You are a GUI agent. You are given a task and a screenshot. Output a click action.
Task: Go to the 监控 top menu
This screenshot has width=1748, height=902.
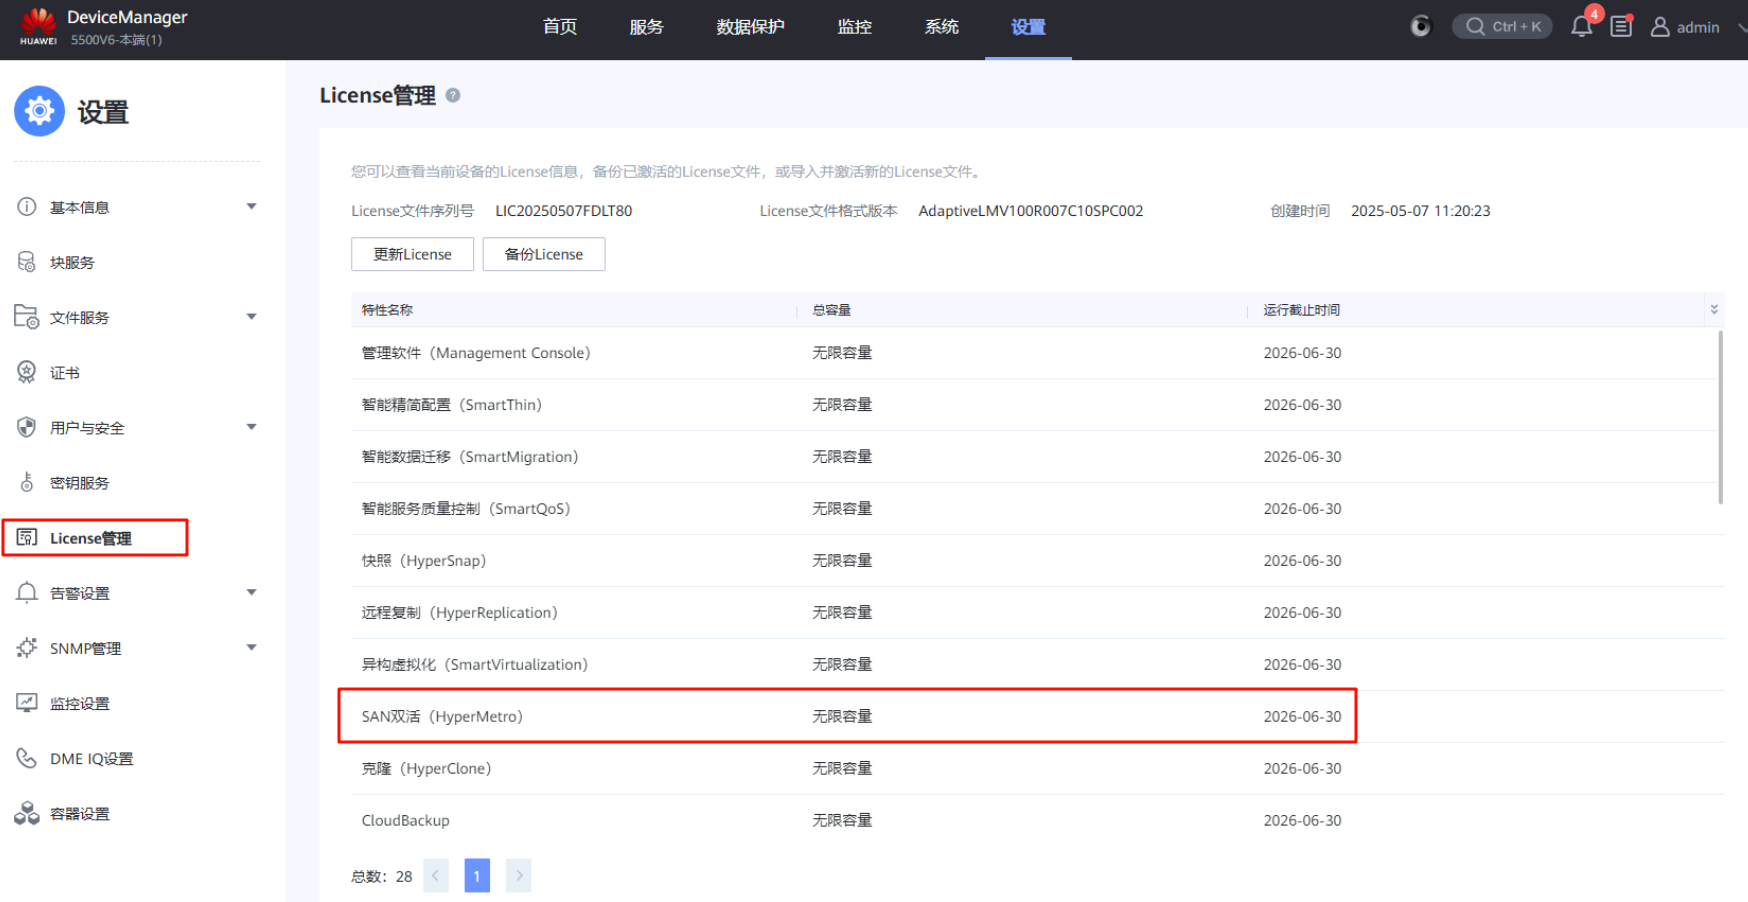854,27
